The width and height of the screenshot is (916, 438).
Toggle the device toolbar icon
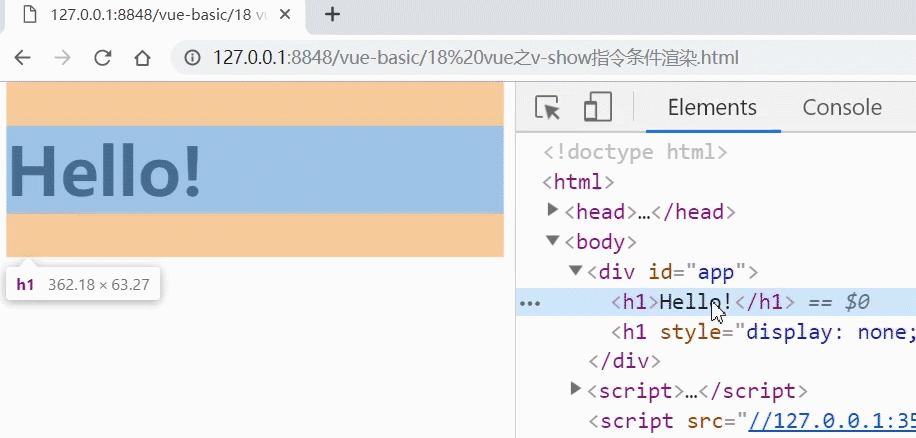point(598,107)
